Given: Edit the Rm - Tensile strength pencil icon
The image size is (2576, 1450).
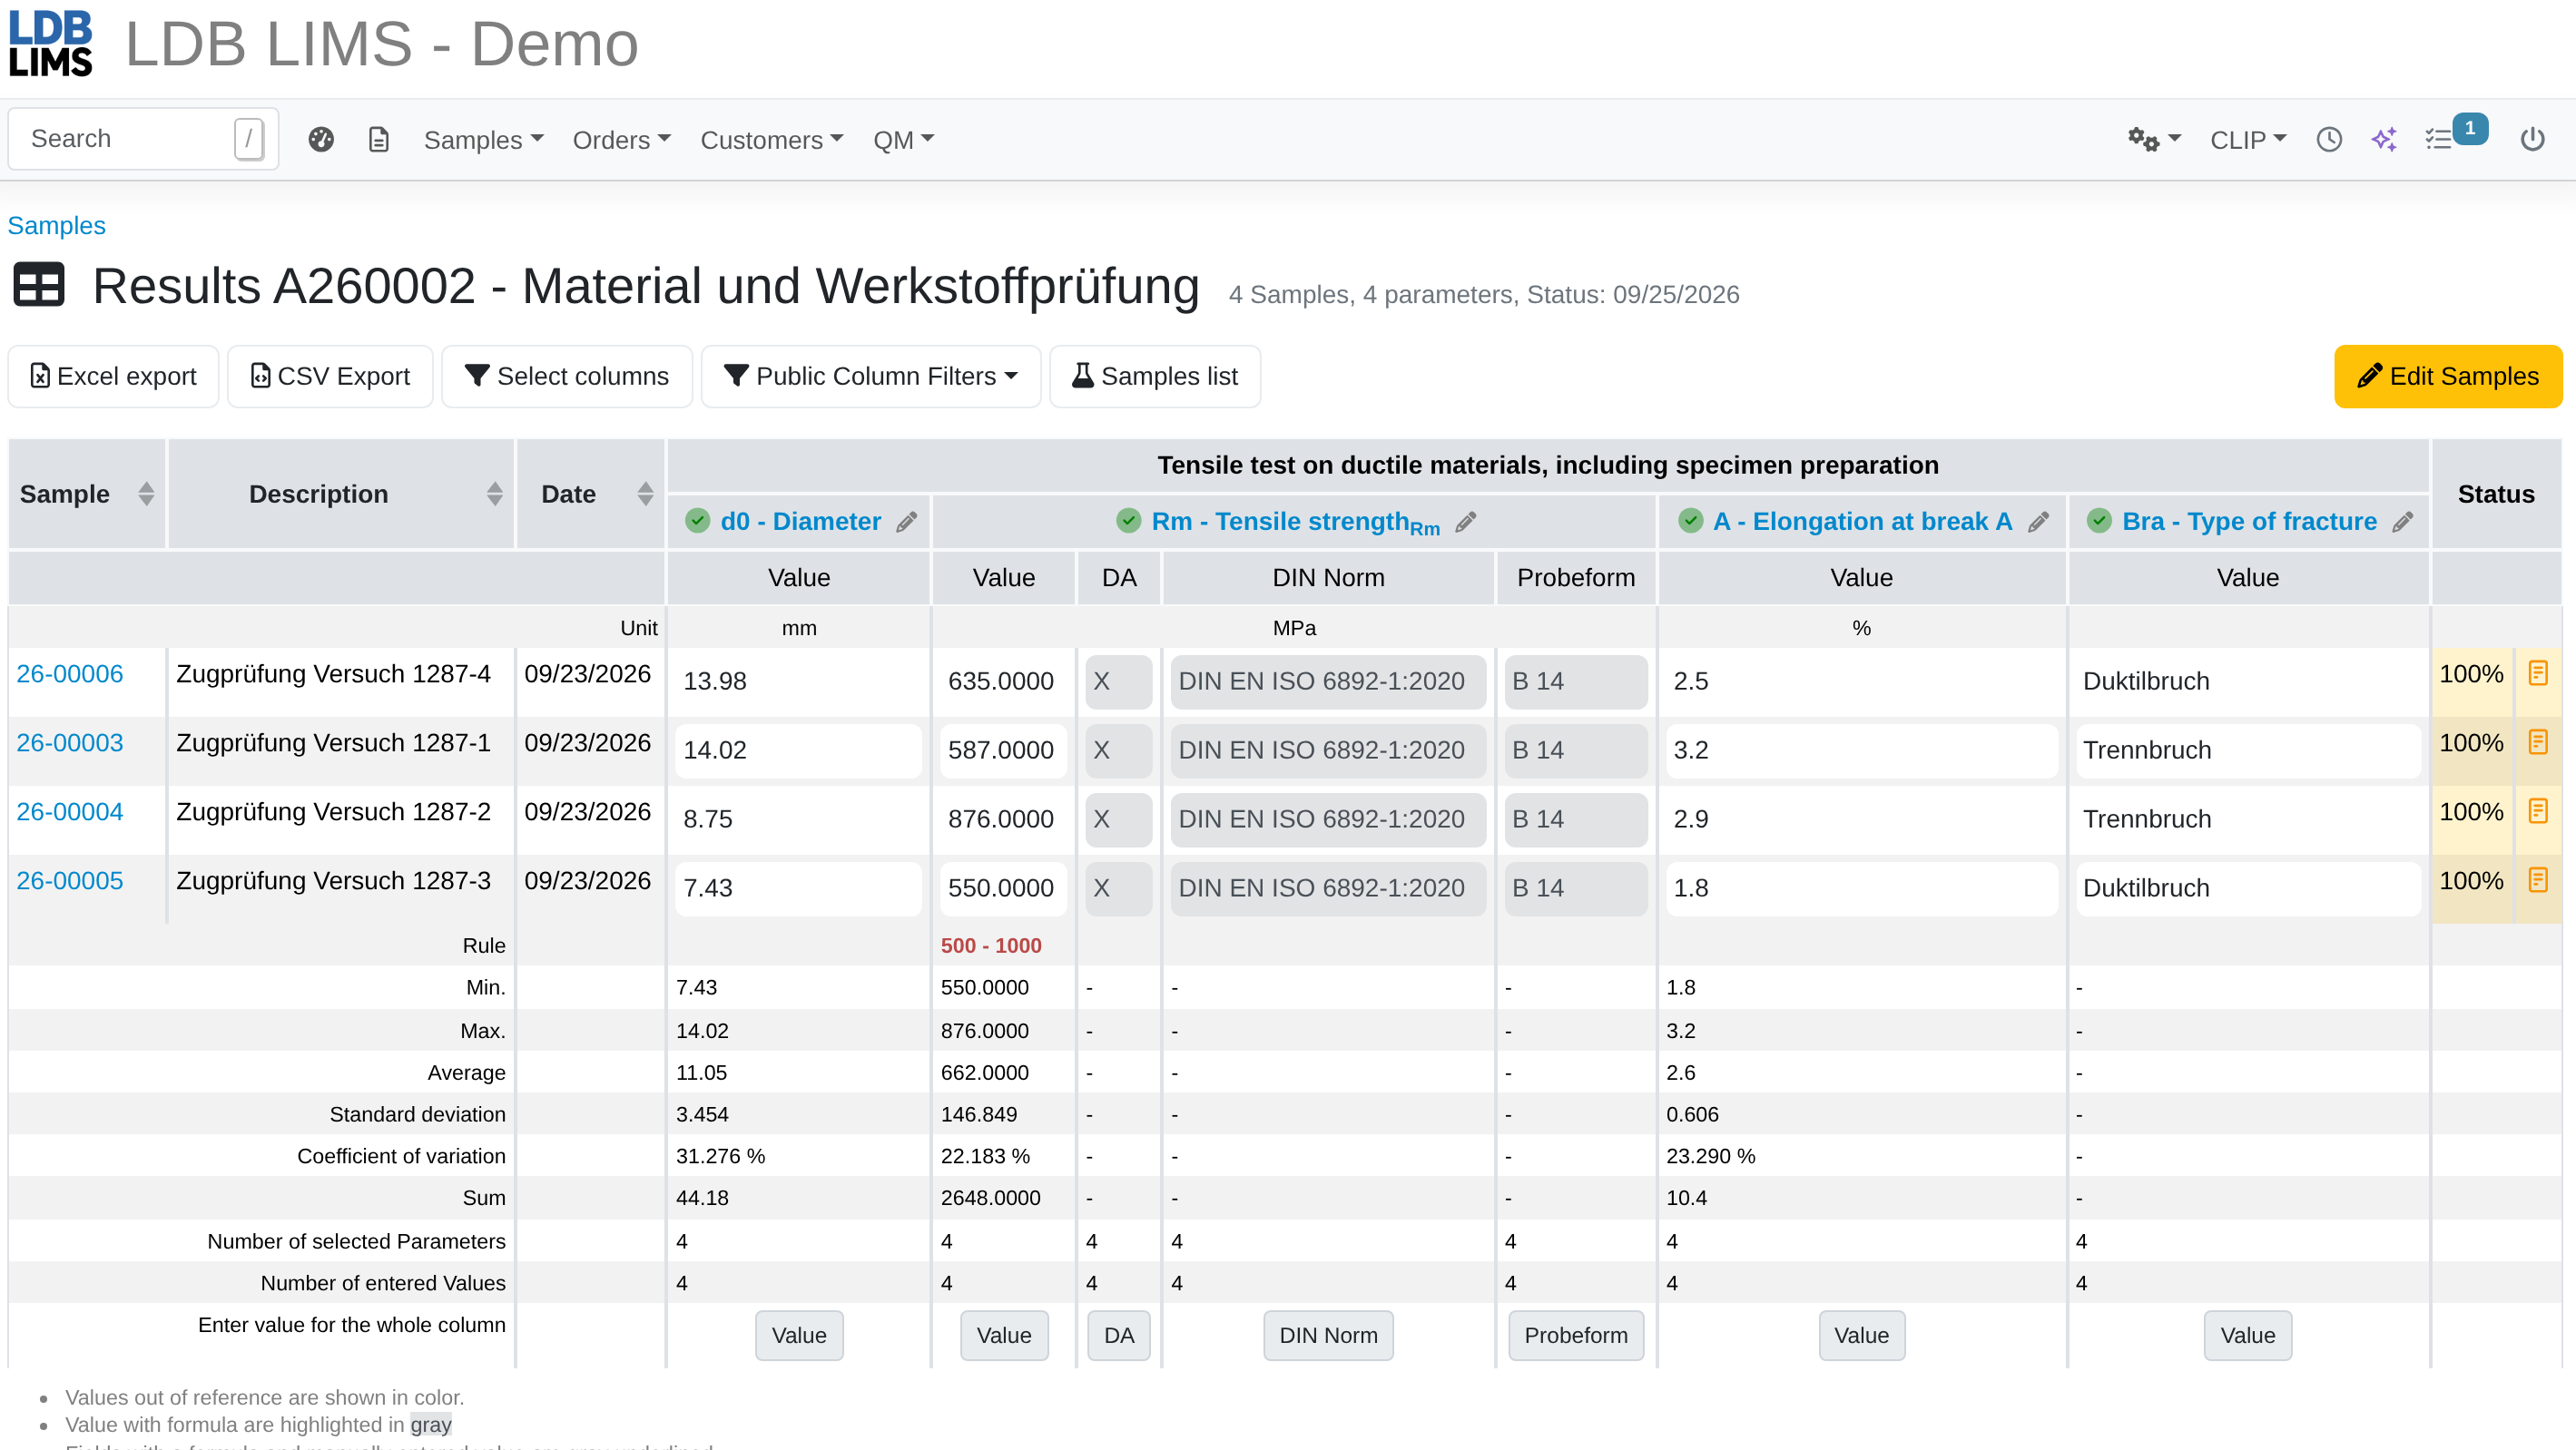Looking at the screenshot, I should click(1466, 522).
